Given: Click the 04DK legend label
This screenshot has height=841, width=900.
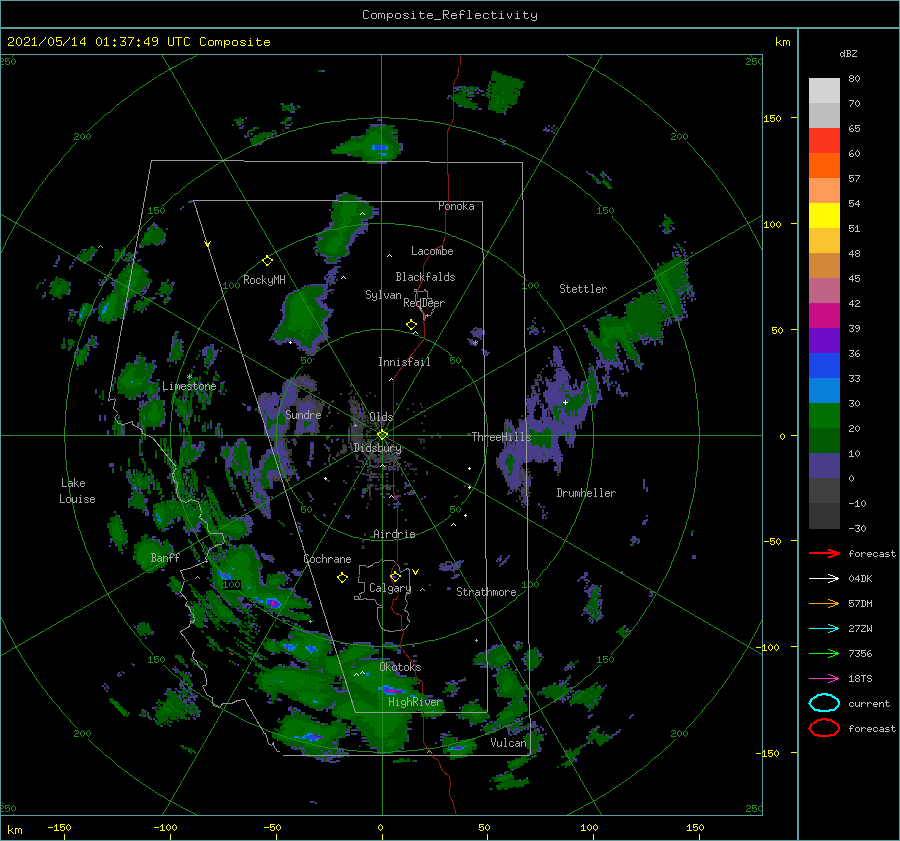Looking at the screenshot, I should point(860,578).
